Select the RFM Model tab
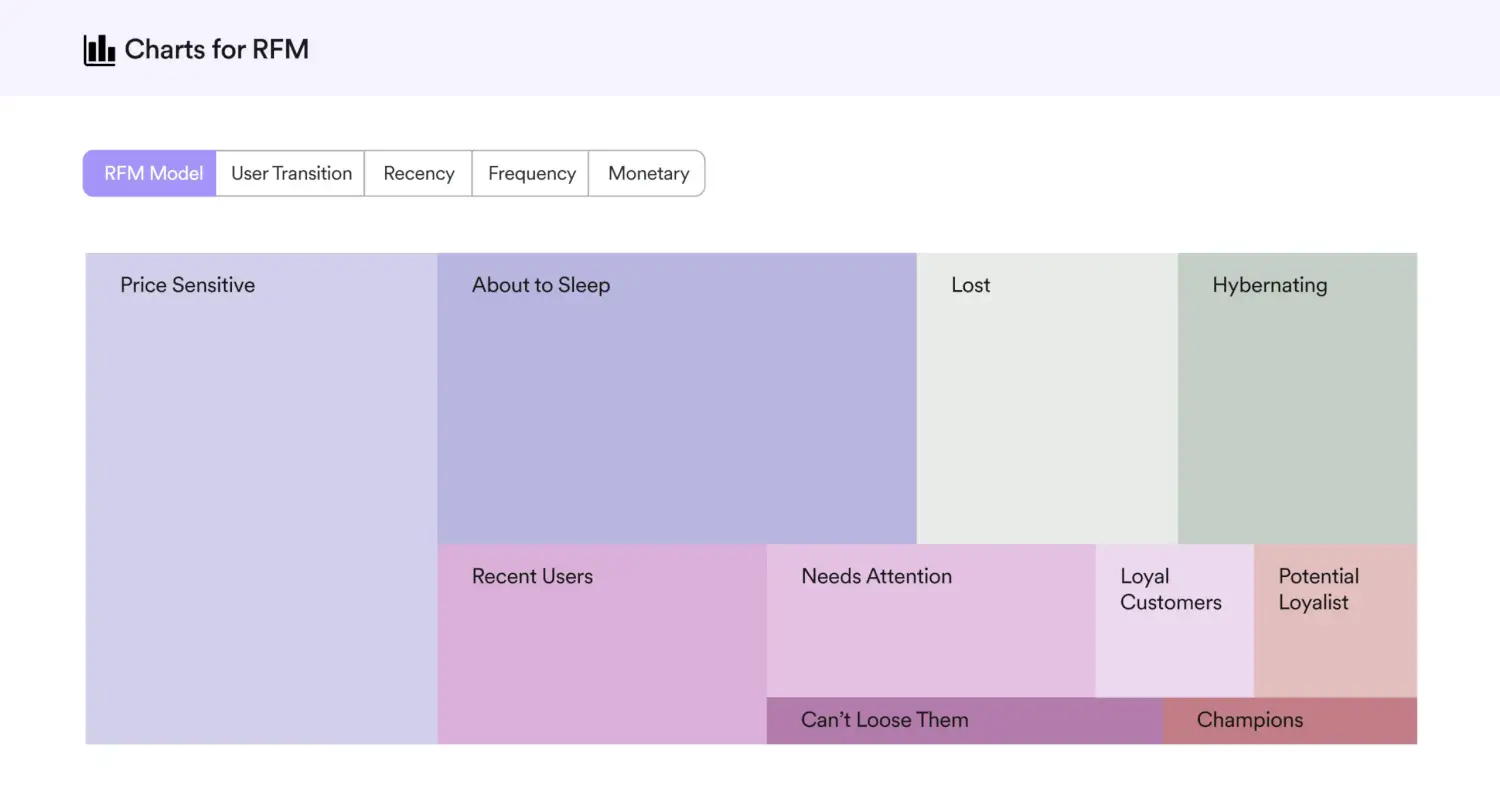The width and height of the screenshot is (1500, 785). pyautogui.click(x=152, y=173)
